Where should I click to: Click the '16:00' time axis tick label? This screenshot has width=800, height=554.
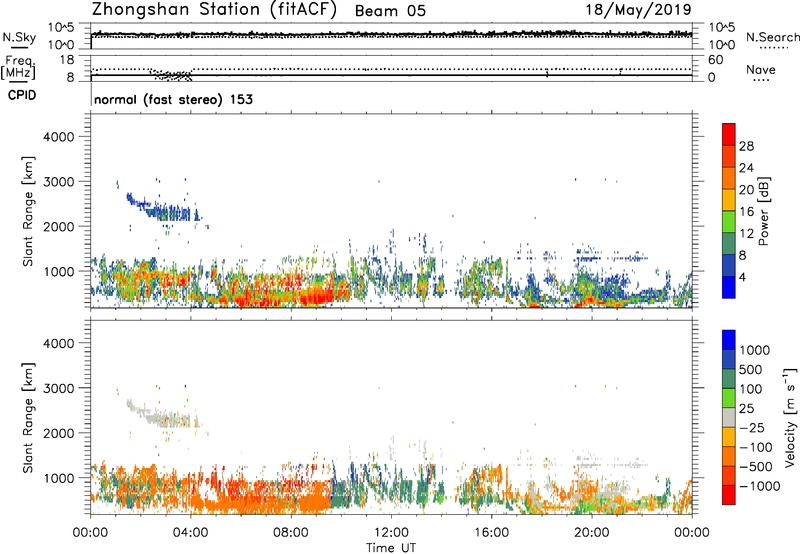[x=491, y=533]
